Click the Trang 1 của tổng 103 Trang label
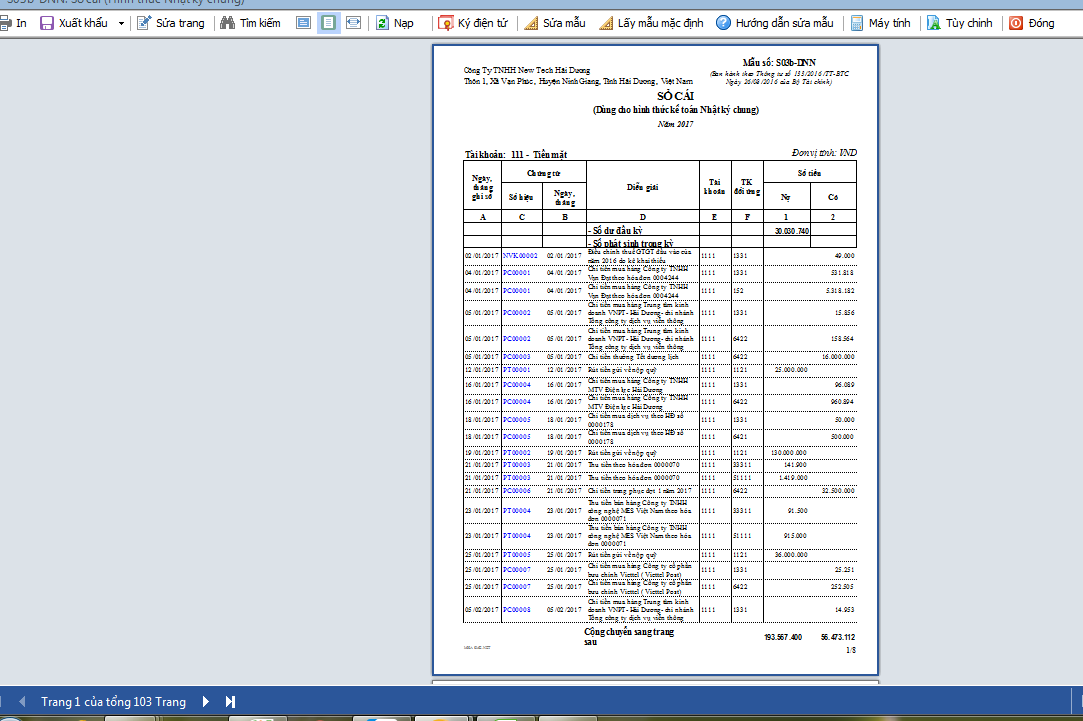 pyautogui.click(x=113, y=702)
